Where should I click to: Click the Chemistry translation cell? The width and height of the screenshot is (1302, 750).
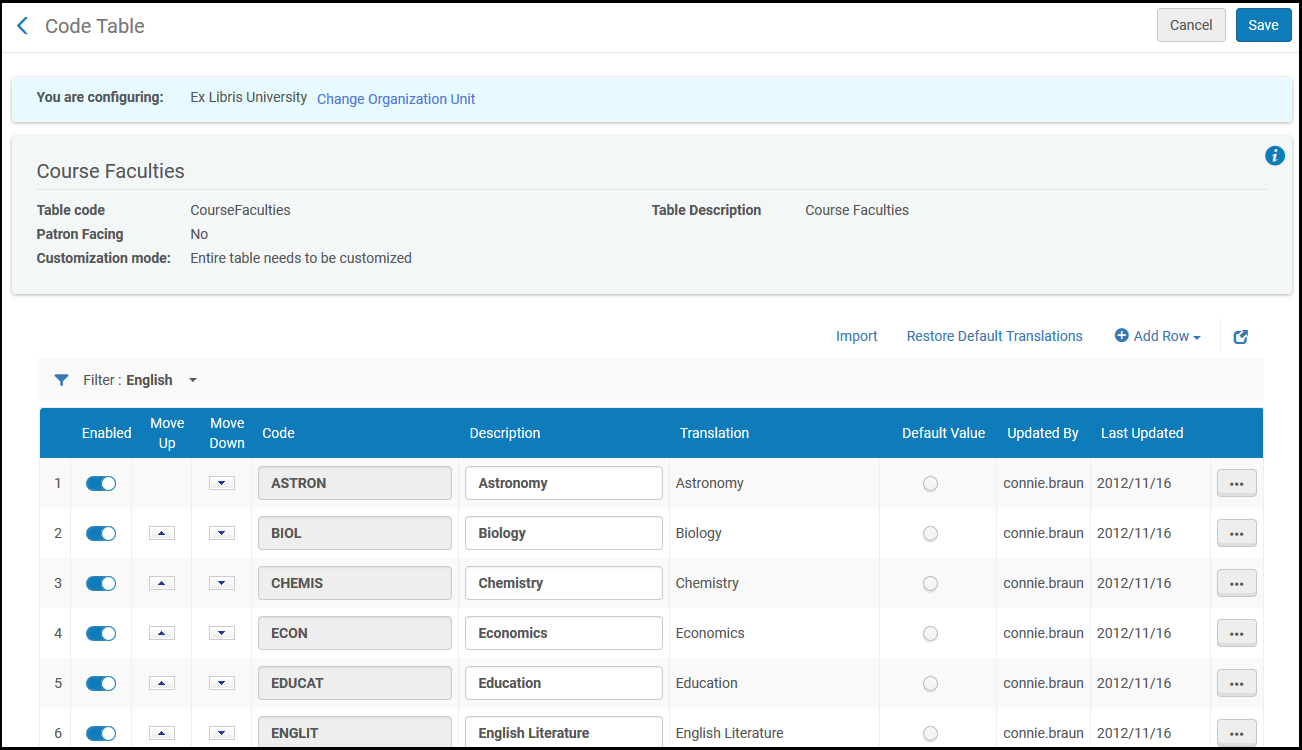(707, 583)
